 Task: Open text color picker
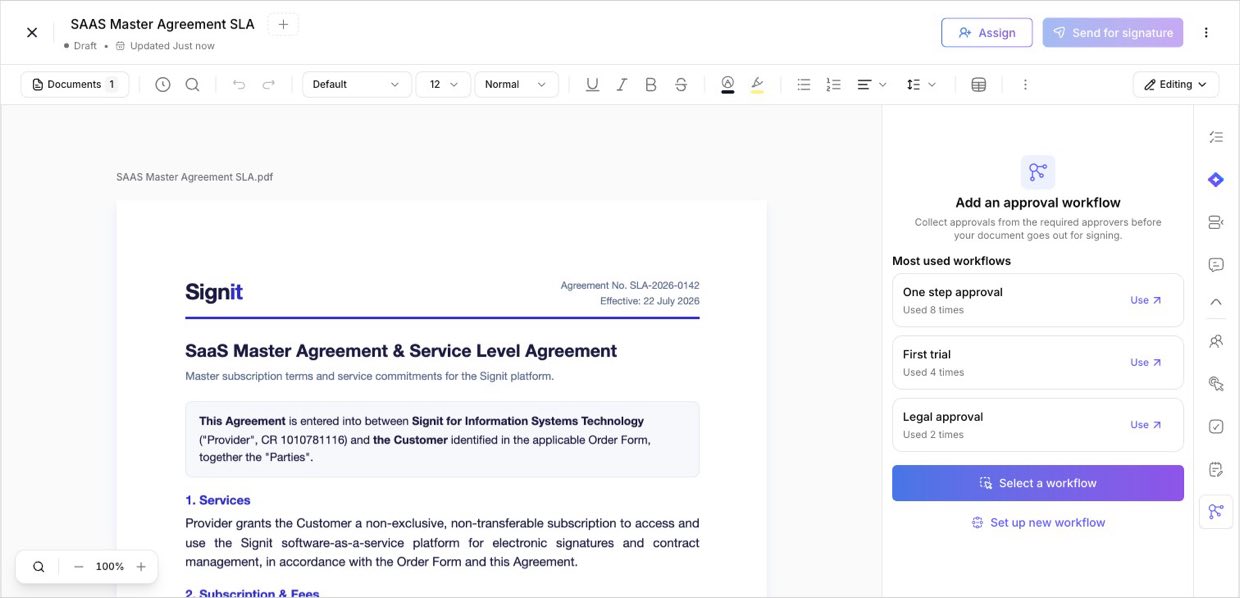pyautogui.click(x=727, y=85)
